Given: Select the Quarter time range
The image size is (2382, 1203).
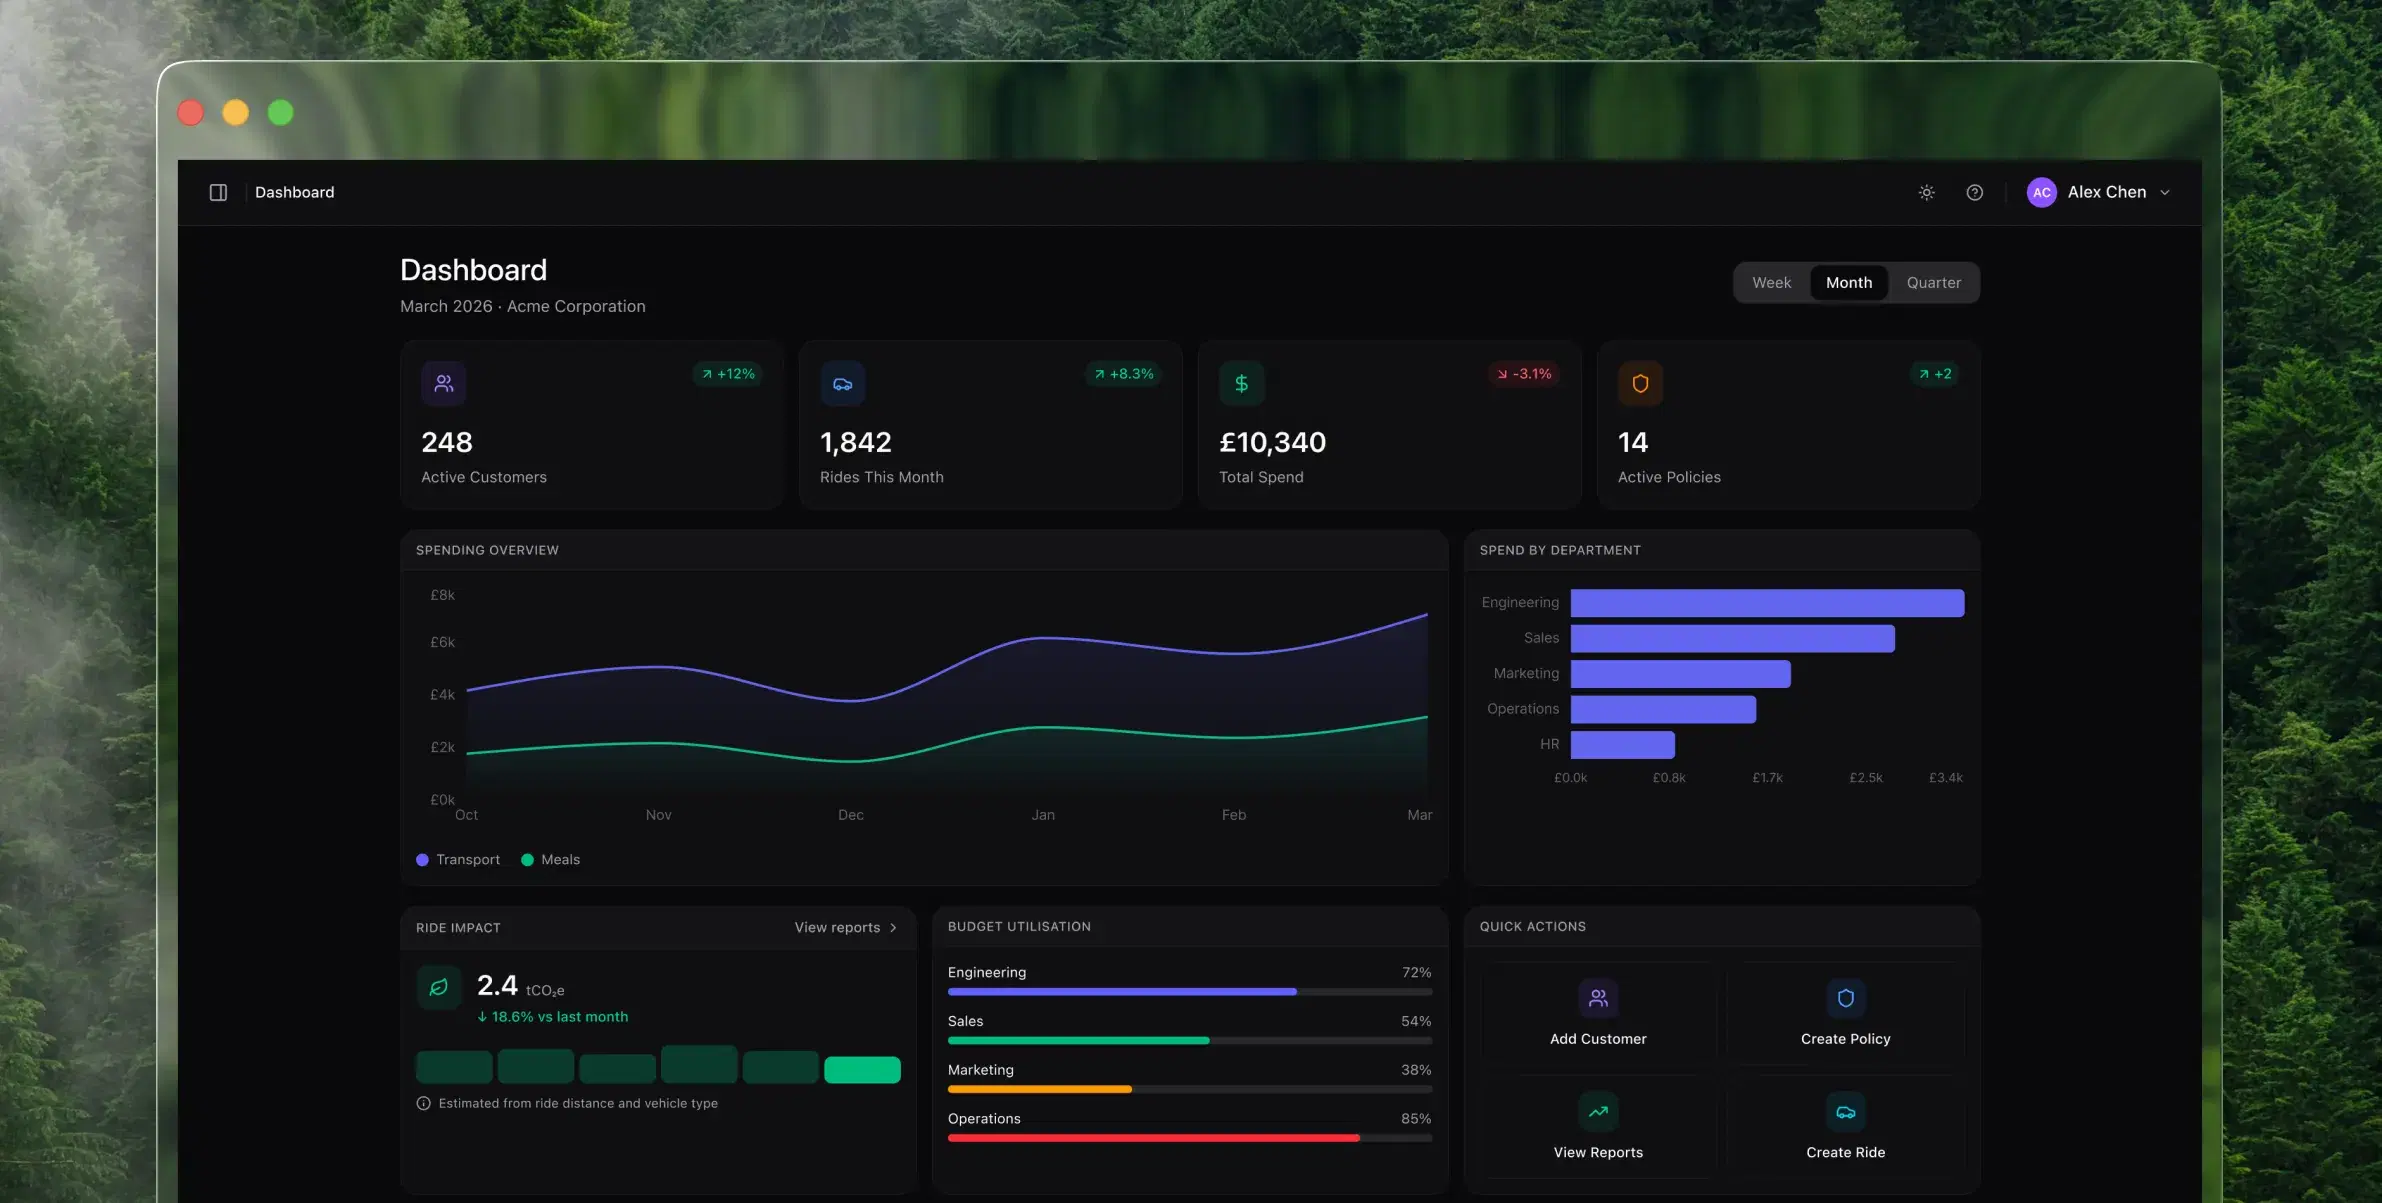Looking at the screenshot, I should (1933, 283).
